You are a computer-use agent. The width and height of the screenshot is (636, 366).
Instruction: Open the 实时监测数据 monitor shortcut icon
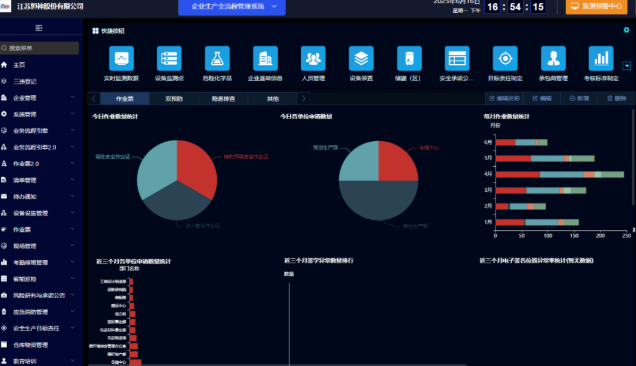click(x=121, y=59)
